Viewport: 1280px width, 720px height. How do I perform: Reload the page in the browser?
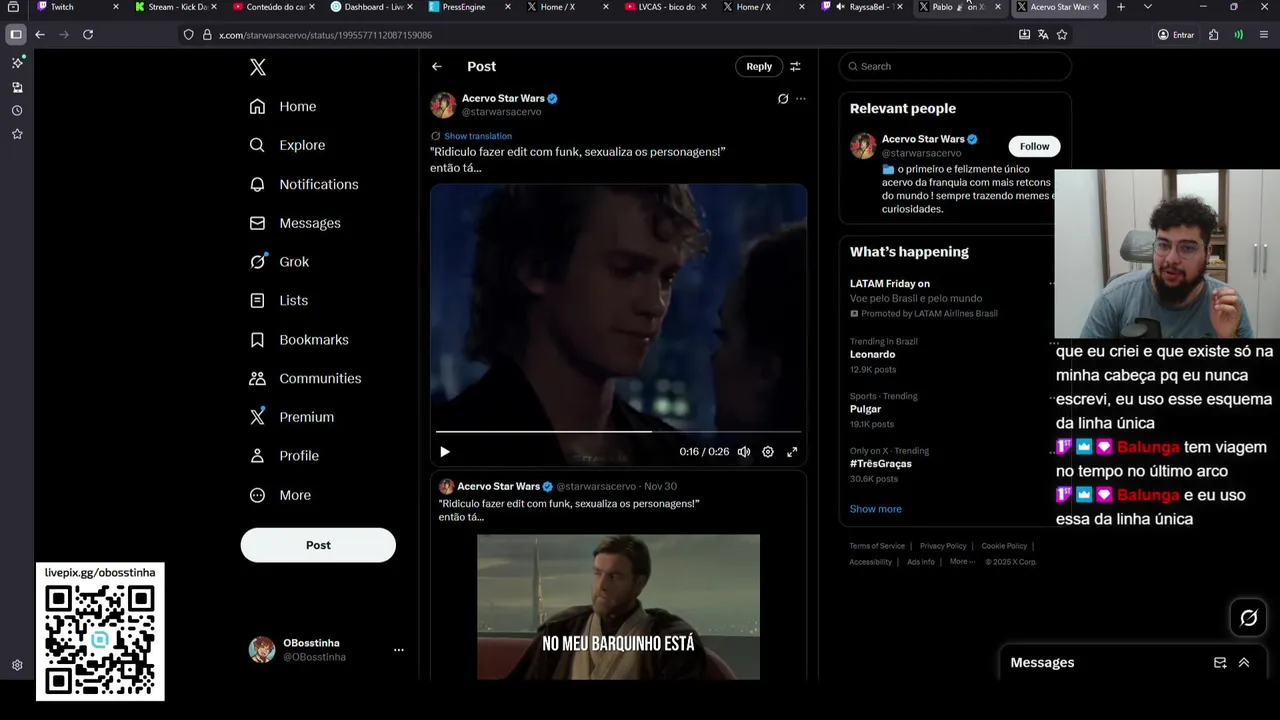88,34
